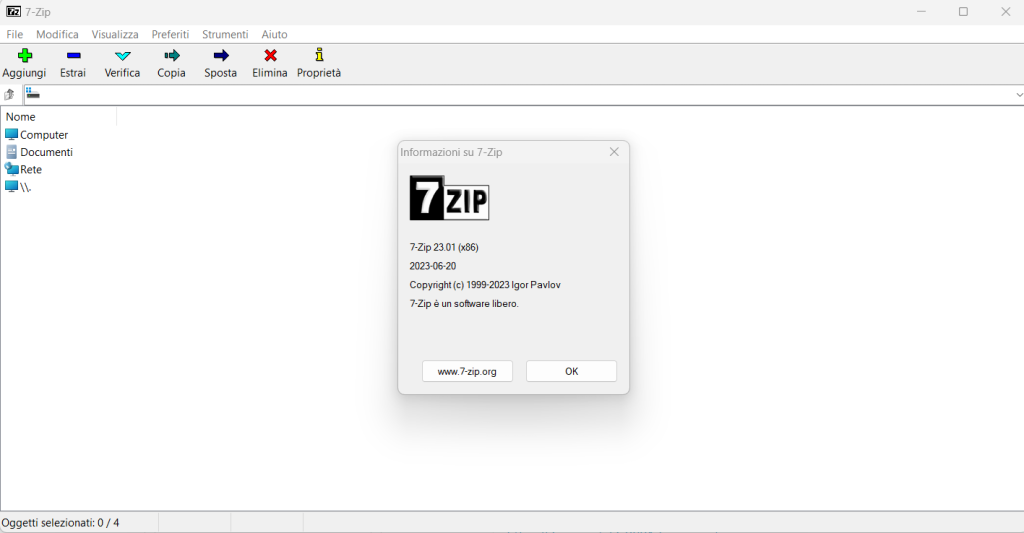The width and height of the screenshot is (1024, 533).
Task: Confirm the about dialog with OK
Action: point(571,371)
